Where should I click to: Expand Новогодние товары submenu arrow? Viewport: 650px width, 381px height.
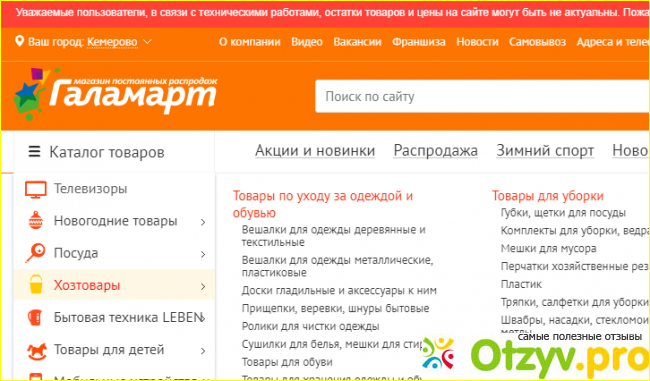[203, 222]
